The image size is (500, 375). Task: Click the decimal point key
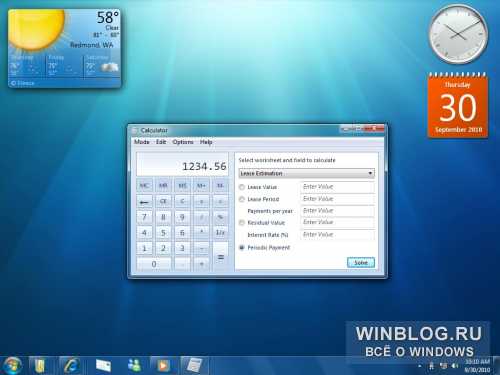(182, 264)
